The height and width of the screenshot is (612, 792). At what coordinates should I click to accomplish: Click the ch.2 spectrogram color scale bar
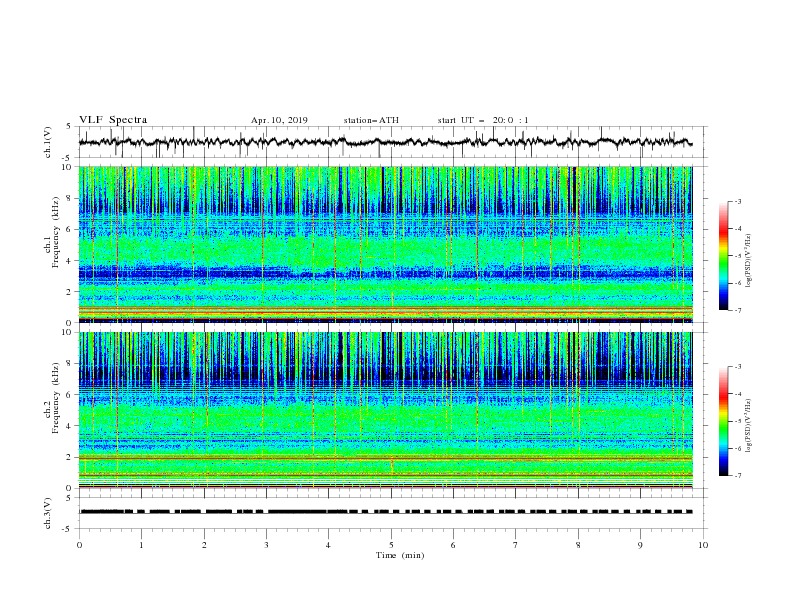(x=723, y=421)
